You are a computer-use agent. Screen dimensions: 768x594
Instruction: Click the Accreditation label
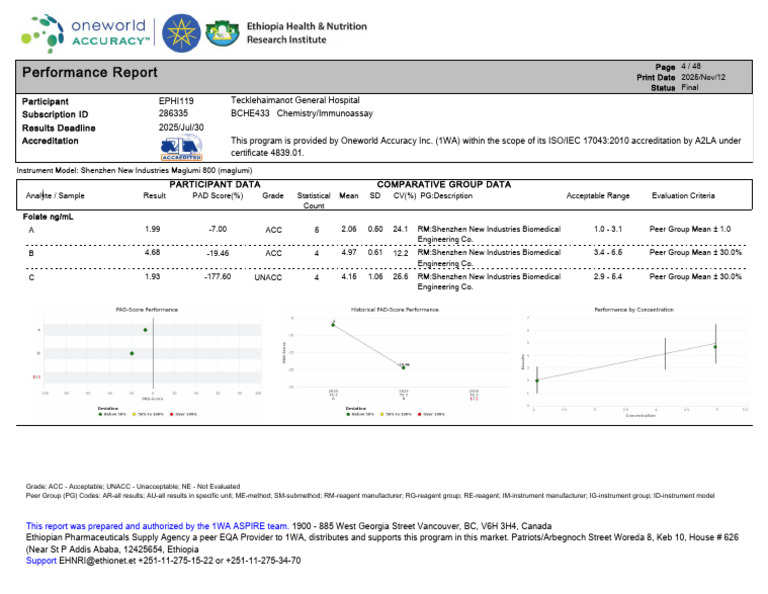point(50,141)
